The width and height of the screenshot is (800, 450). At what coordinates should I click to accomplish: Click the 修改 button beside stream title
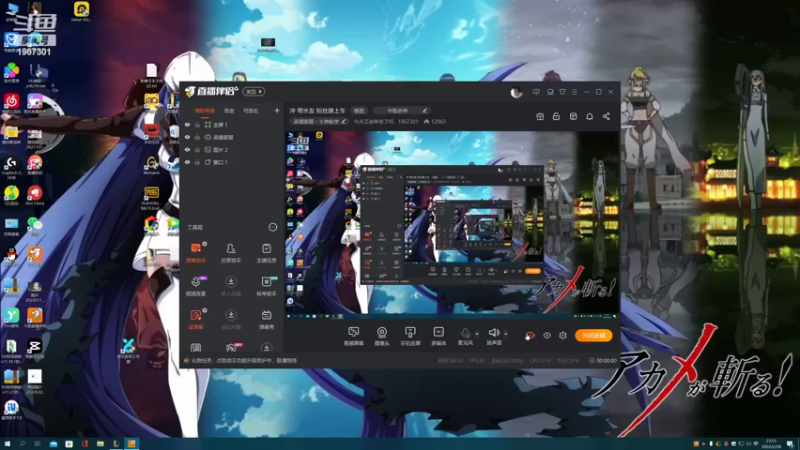[x=359, y=110]
